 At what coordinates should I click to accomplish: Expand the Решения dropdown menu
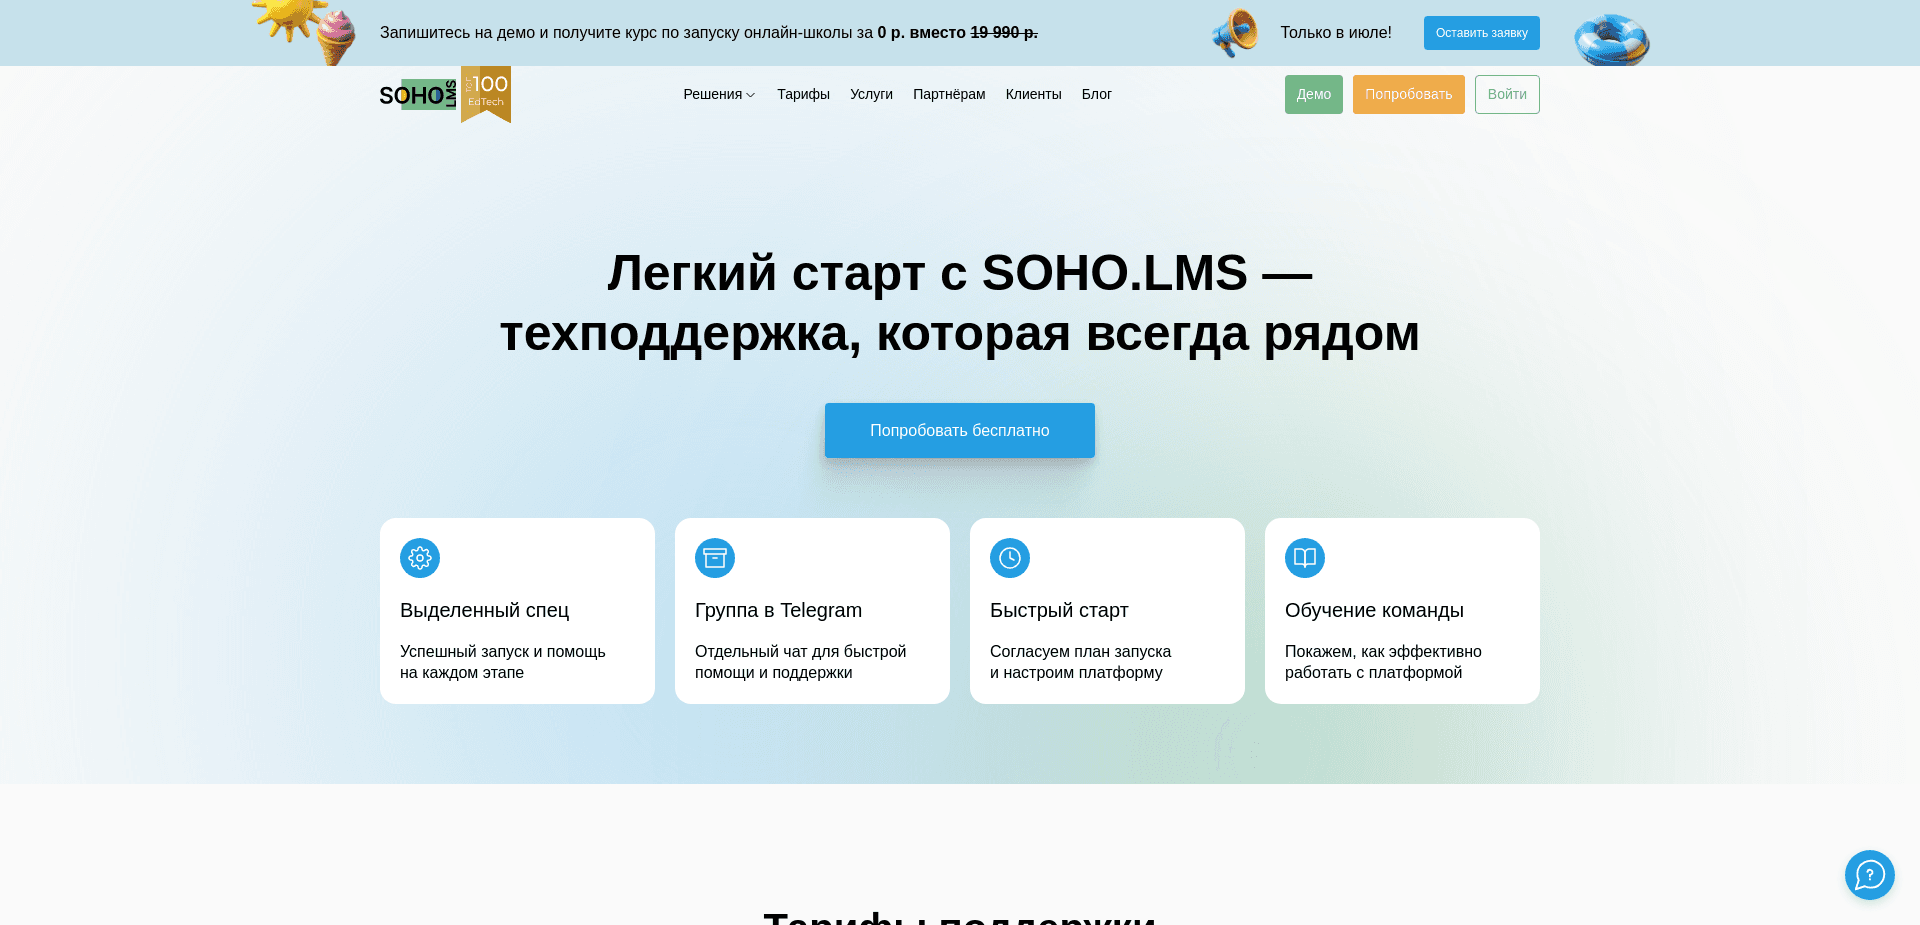point(719,94)
